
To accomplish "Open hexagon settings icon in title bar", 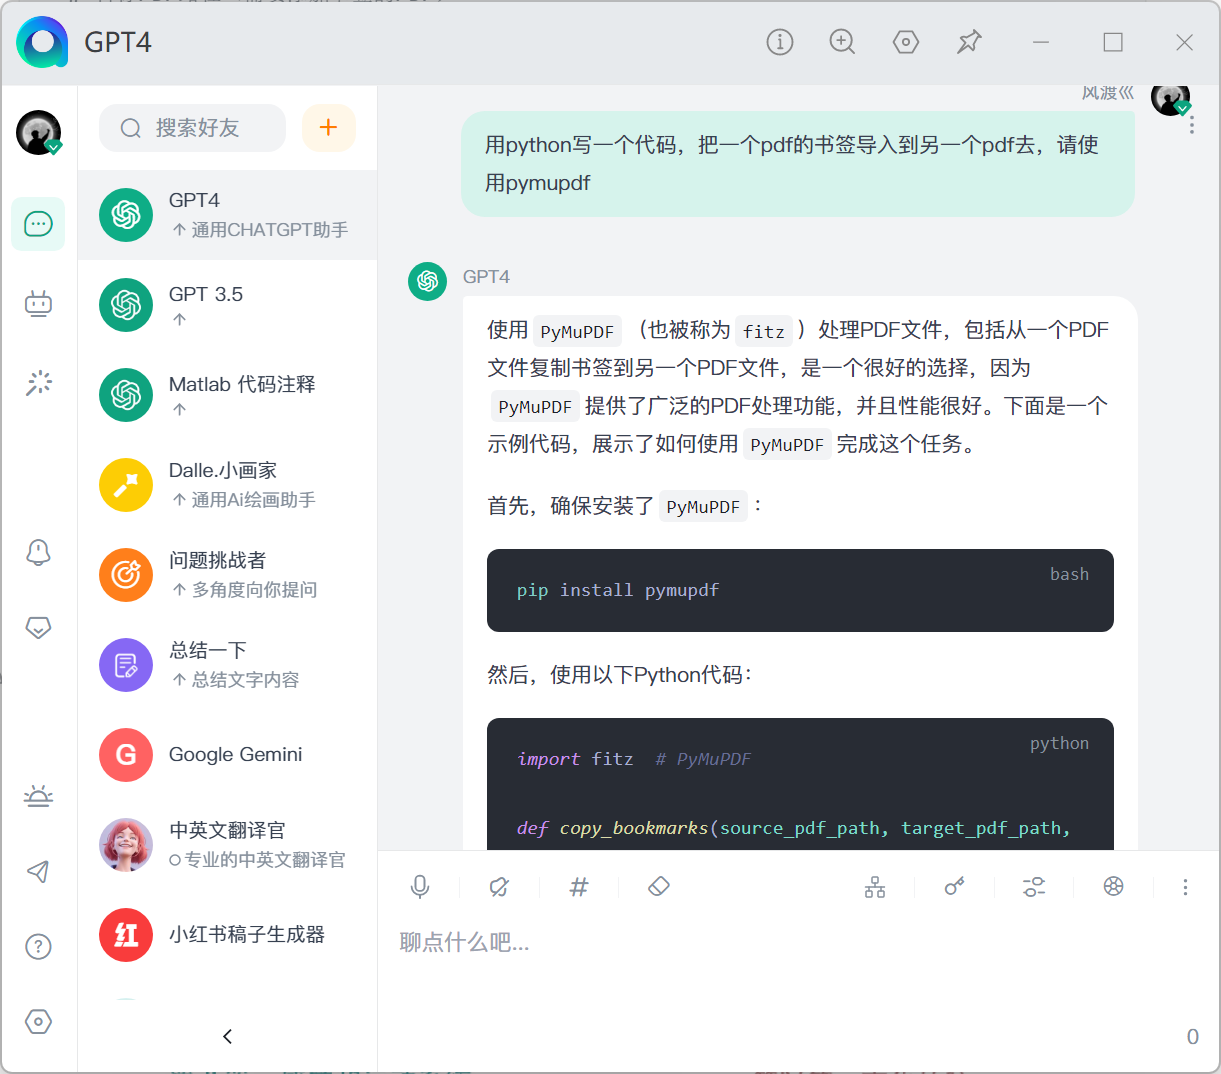I will pyautogui.click(x=906, y=42).
